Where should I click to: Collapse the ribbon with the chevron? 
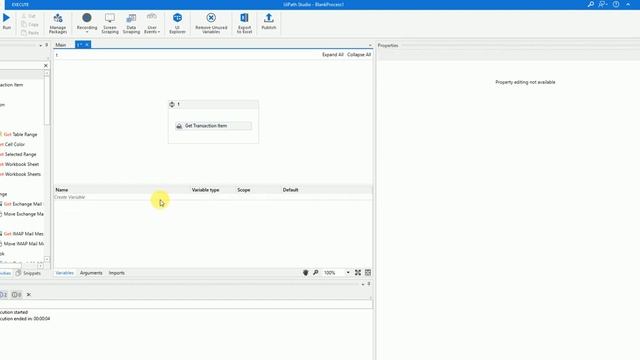pos(628,4)
